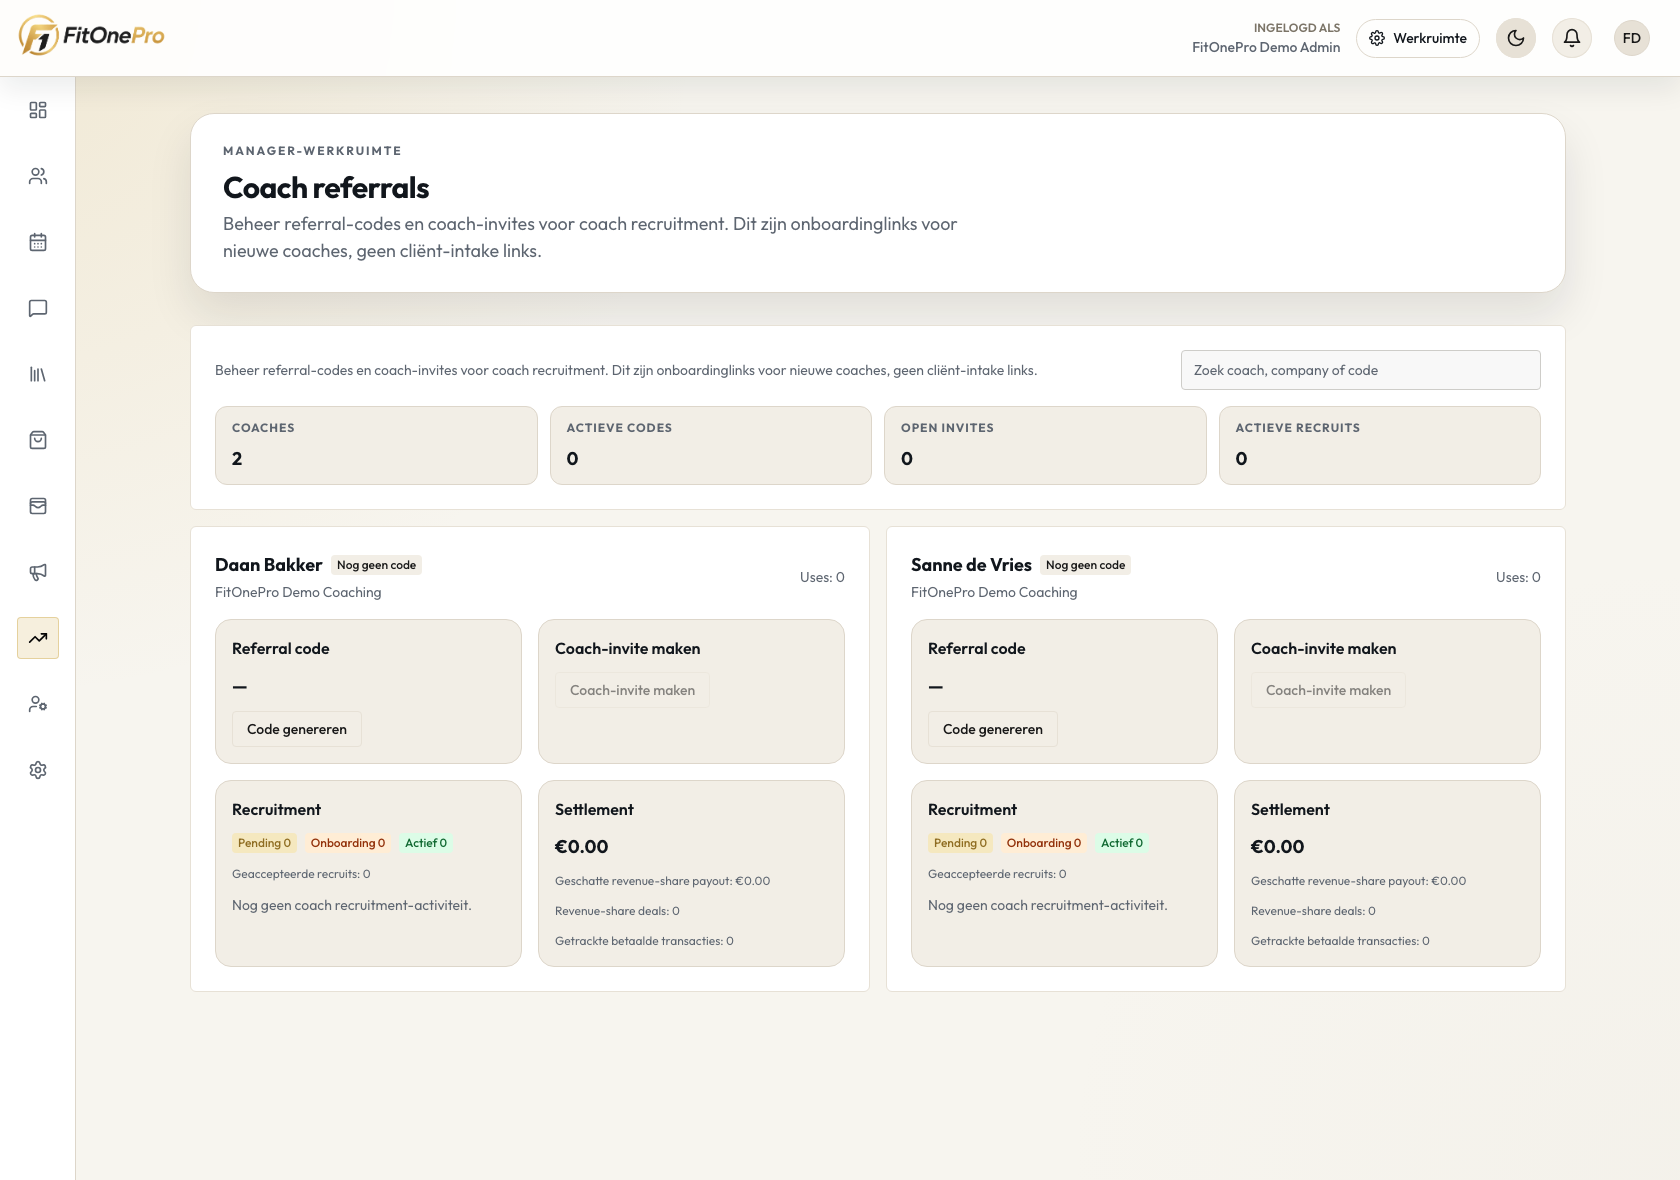1680x1180 pixels.
Task: Click Uses: 0 label on Sanne de Vries's card
Action: click(1518, 577)
